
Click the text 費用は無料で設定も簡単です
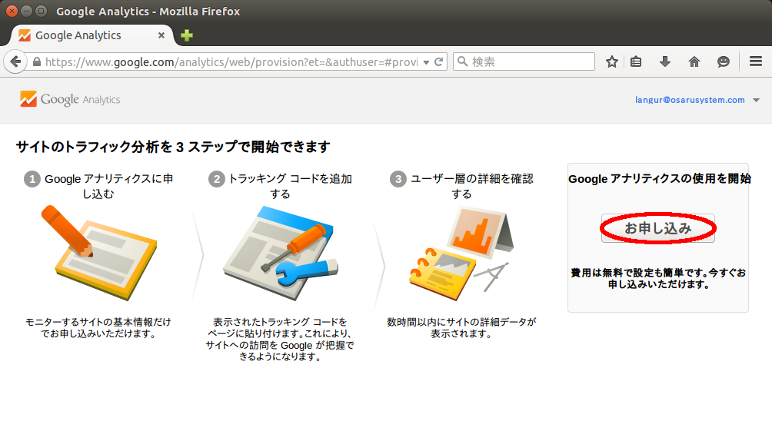[639, 272]
